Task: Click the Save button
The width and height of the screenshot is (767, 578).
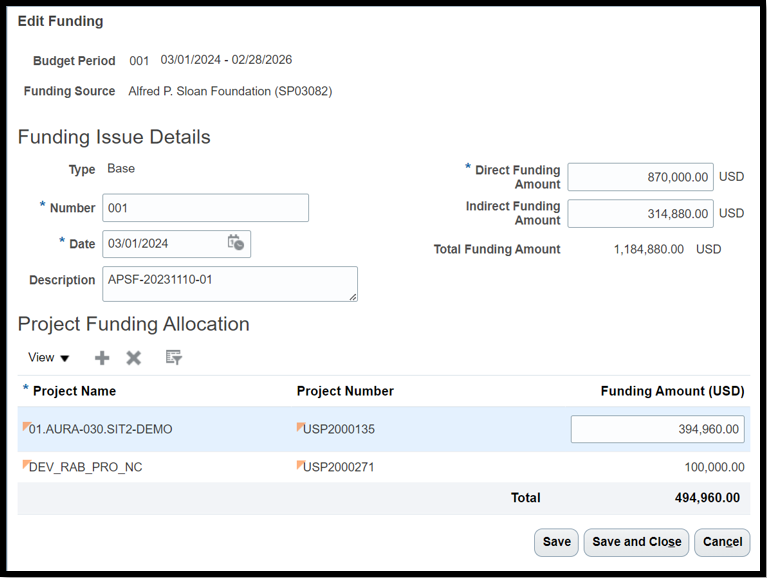Action: click(x=556, y=542)
